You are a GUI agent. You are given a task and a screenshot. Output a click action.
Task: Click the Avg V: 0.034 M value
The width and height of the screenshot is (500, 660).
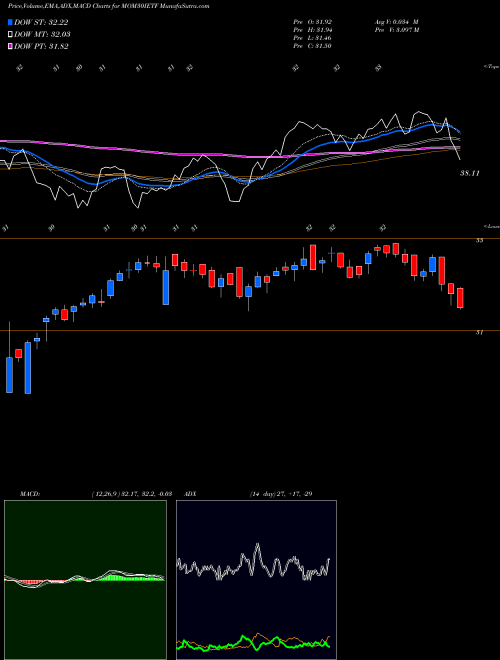396,21
